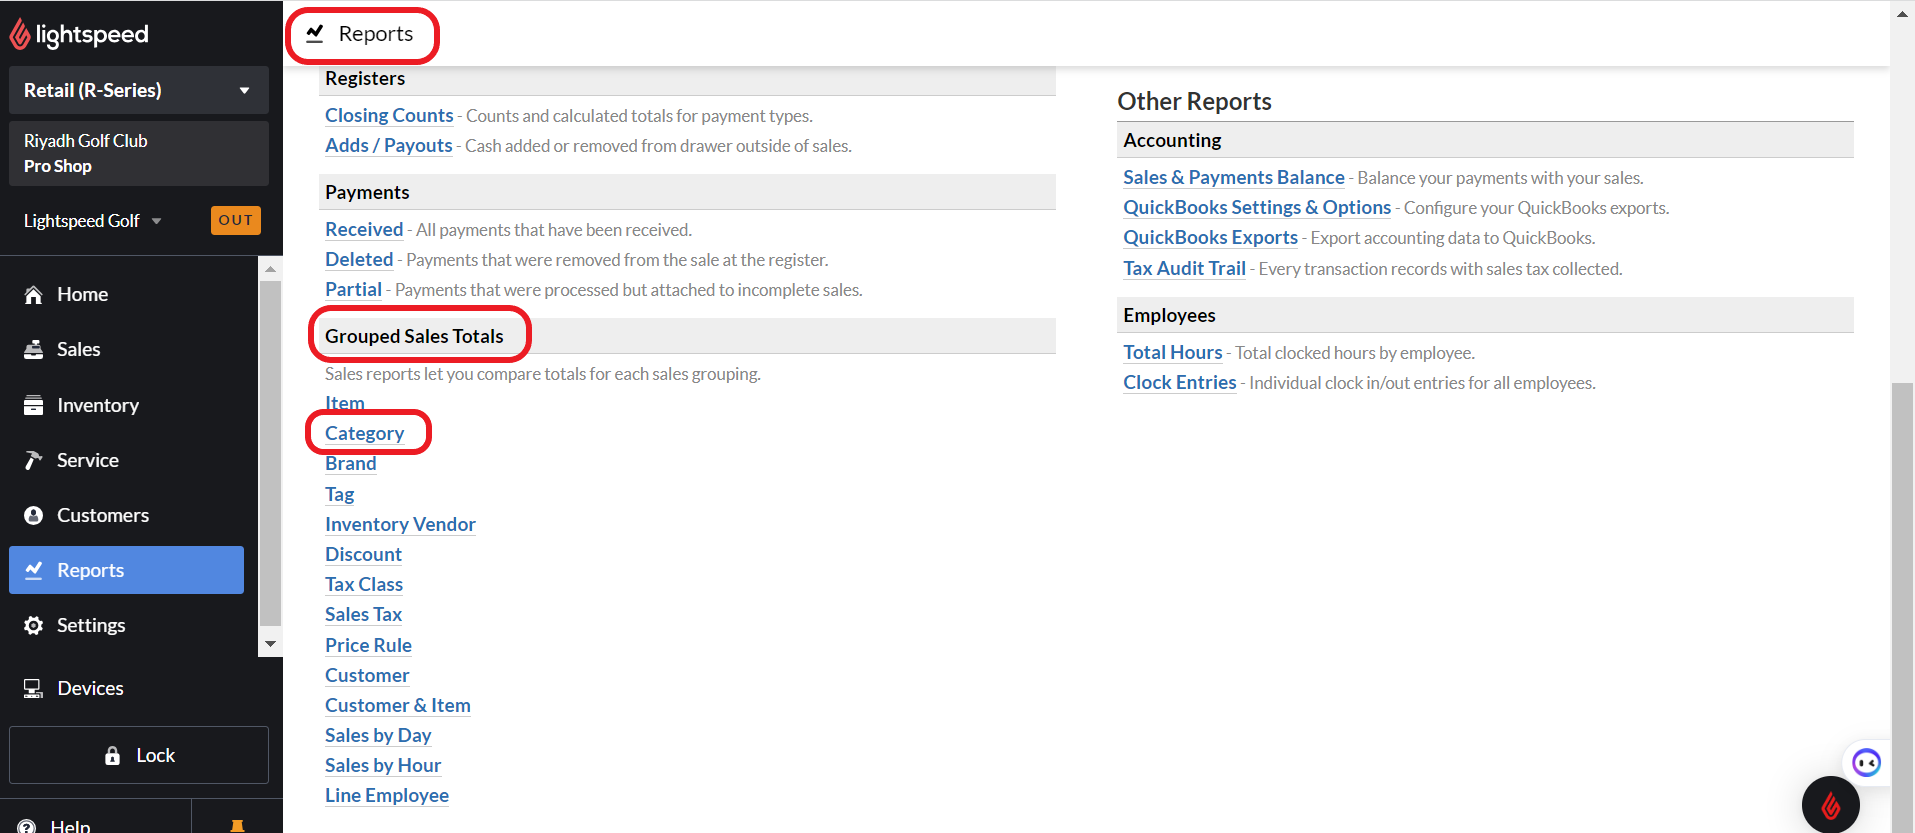Open the Sales Tax report

click(363, 614)
